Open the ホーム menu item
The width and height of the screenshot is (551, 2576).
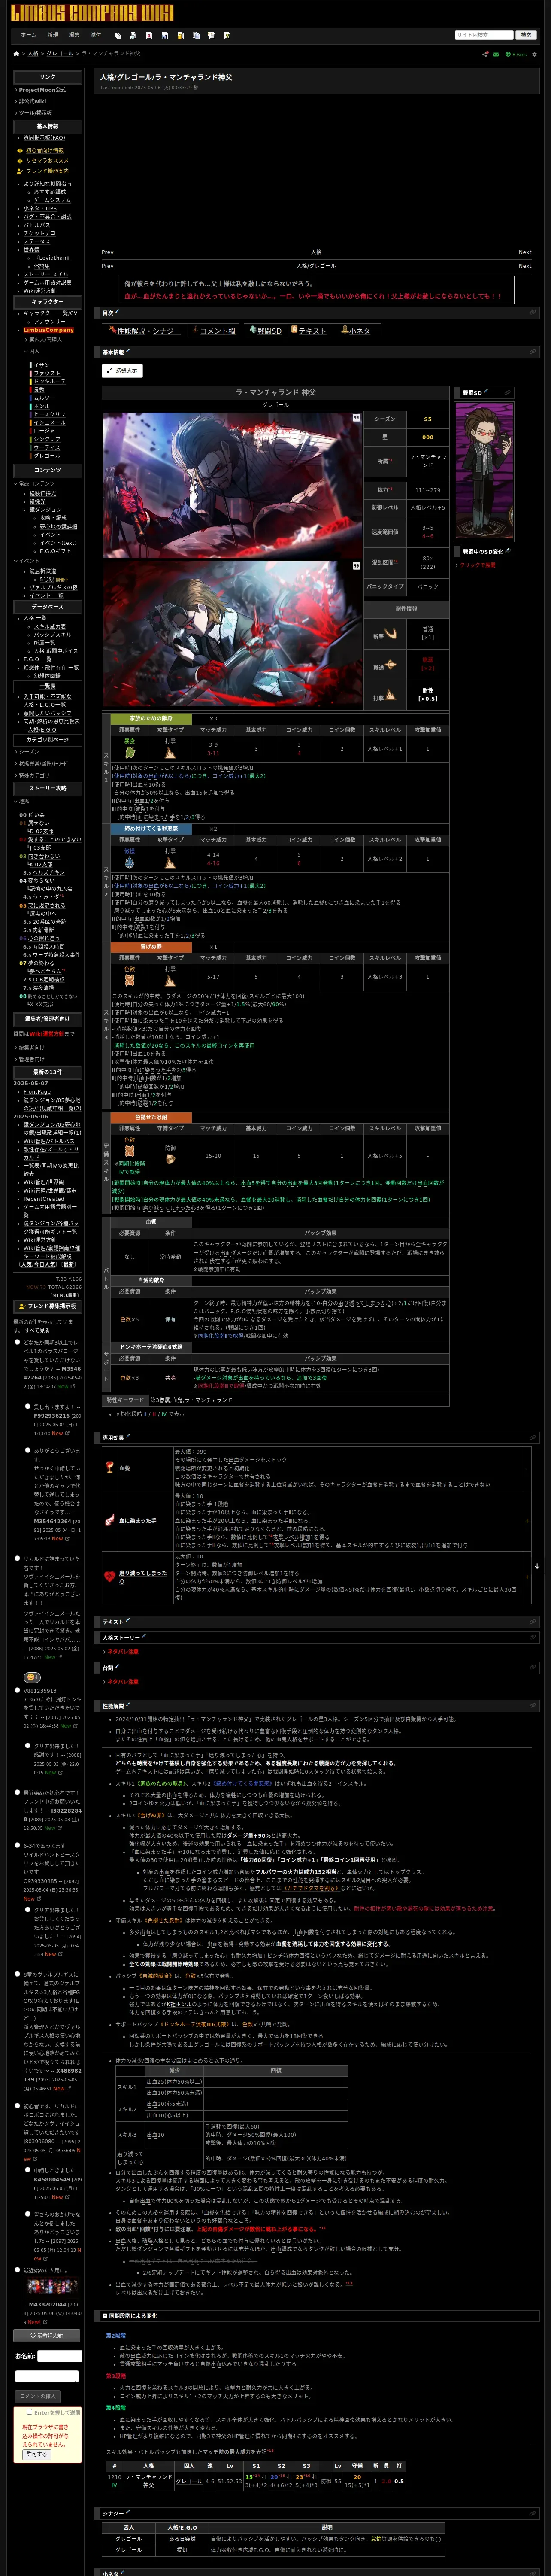[x=29, y=35]
